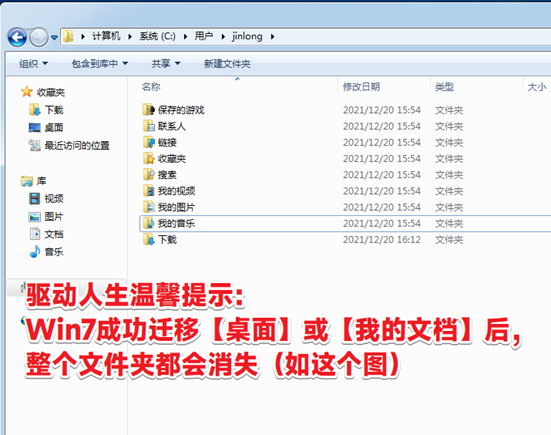Click the 我的图片 folder icon
The width and height of the screenshot is (551, 435).
click(x=149, y=207)
